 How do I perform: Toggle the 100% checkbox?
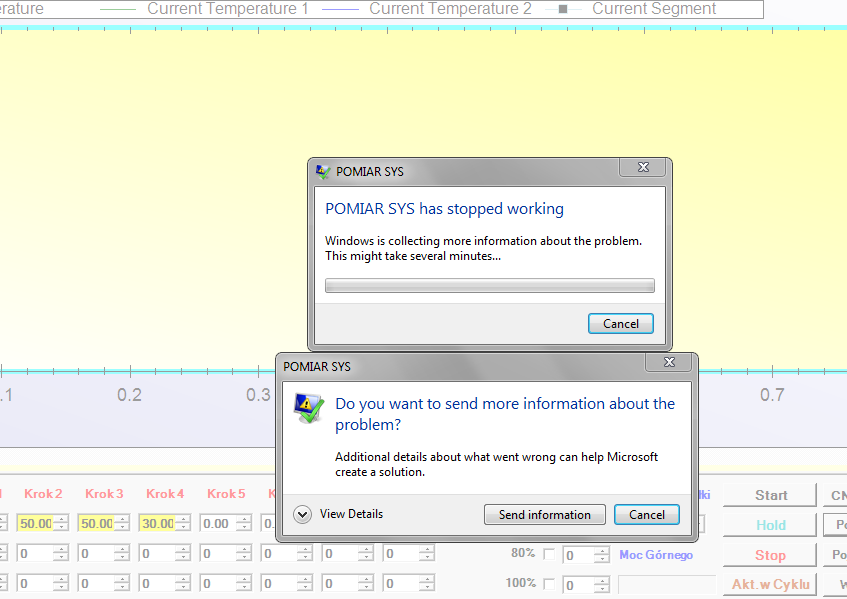(x=549, y=584)
